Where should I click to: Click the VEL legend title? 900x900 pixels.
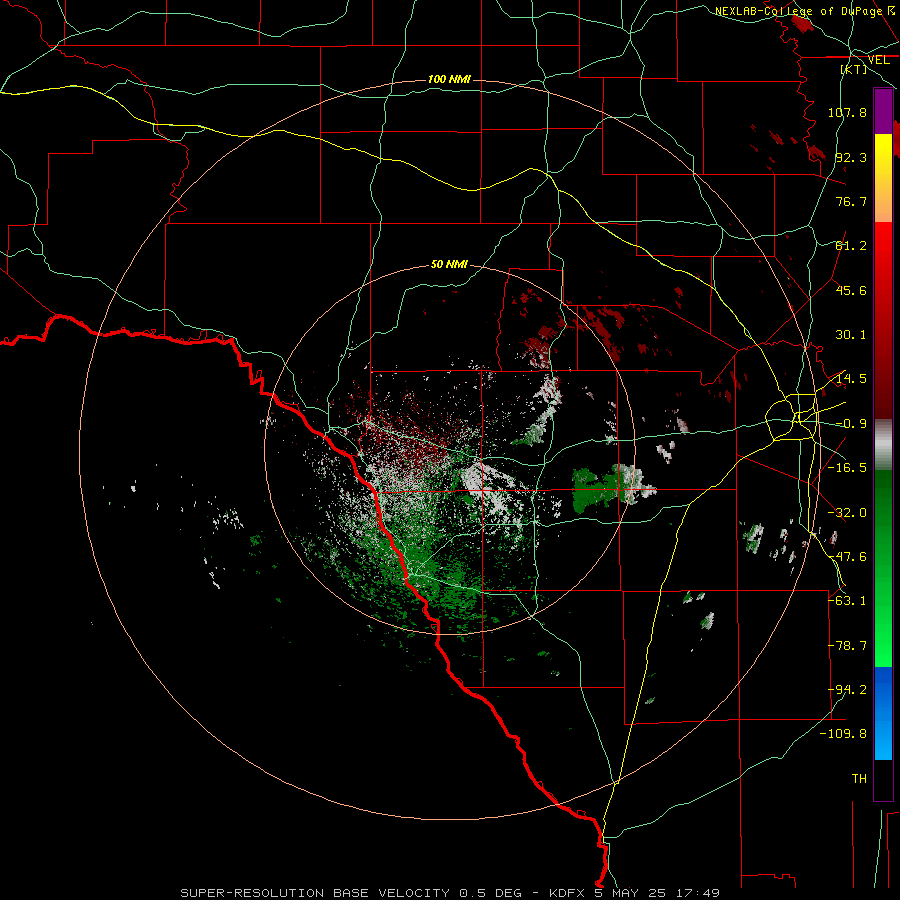(x=879, y=60)
